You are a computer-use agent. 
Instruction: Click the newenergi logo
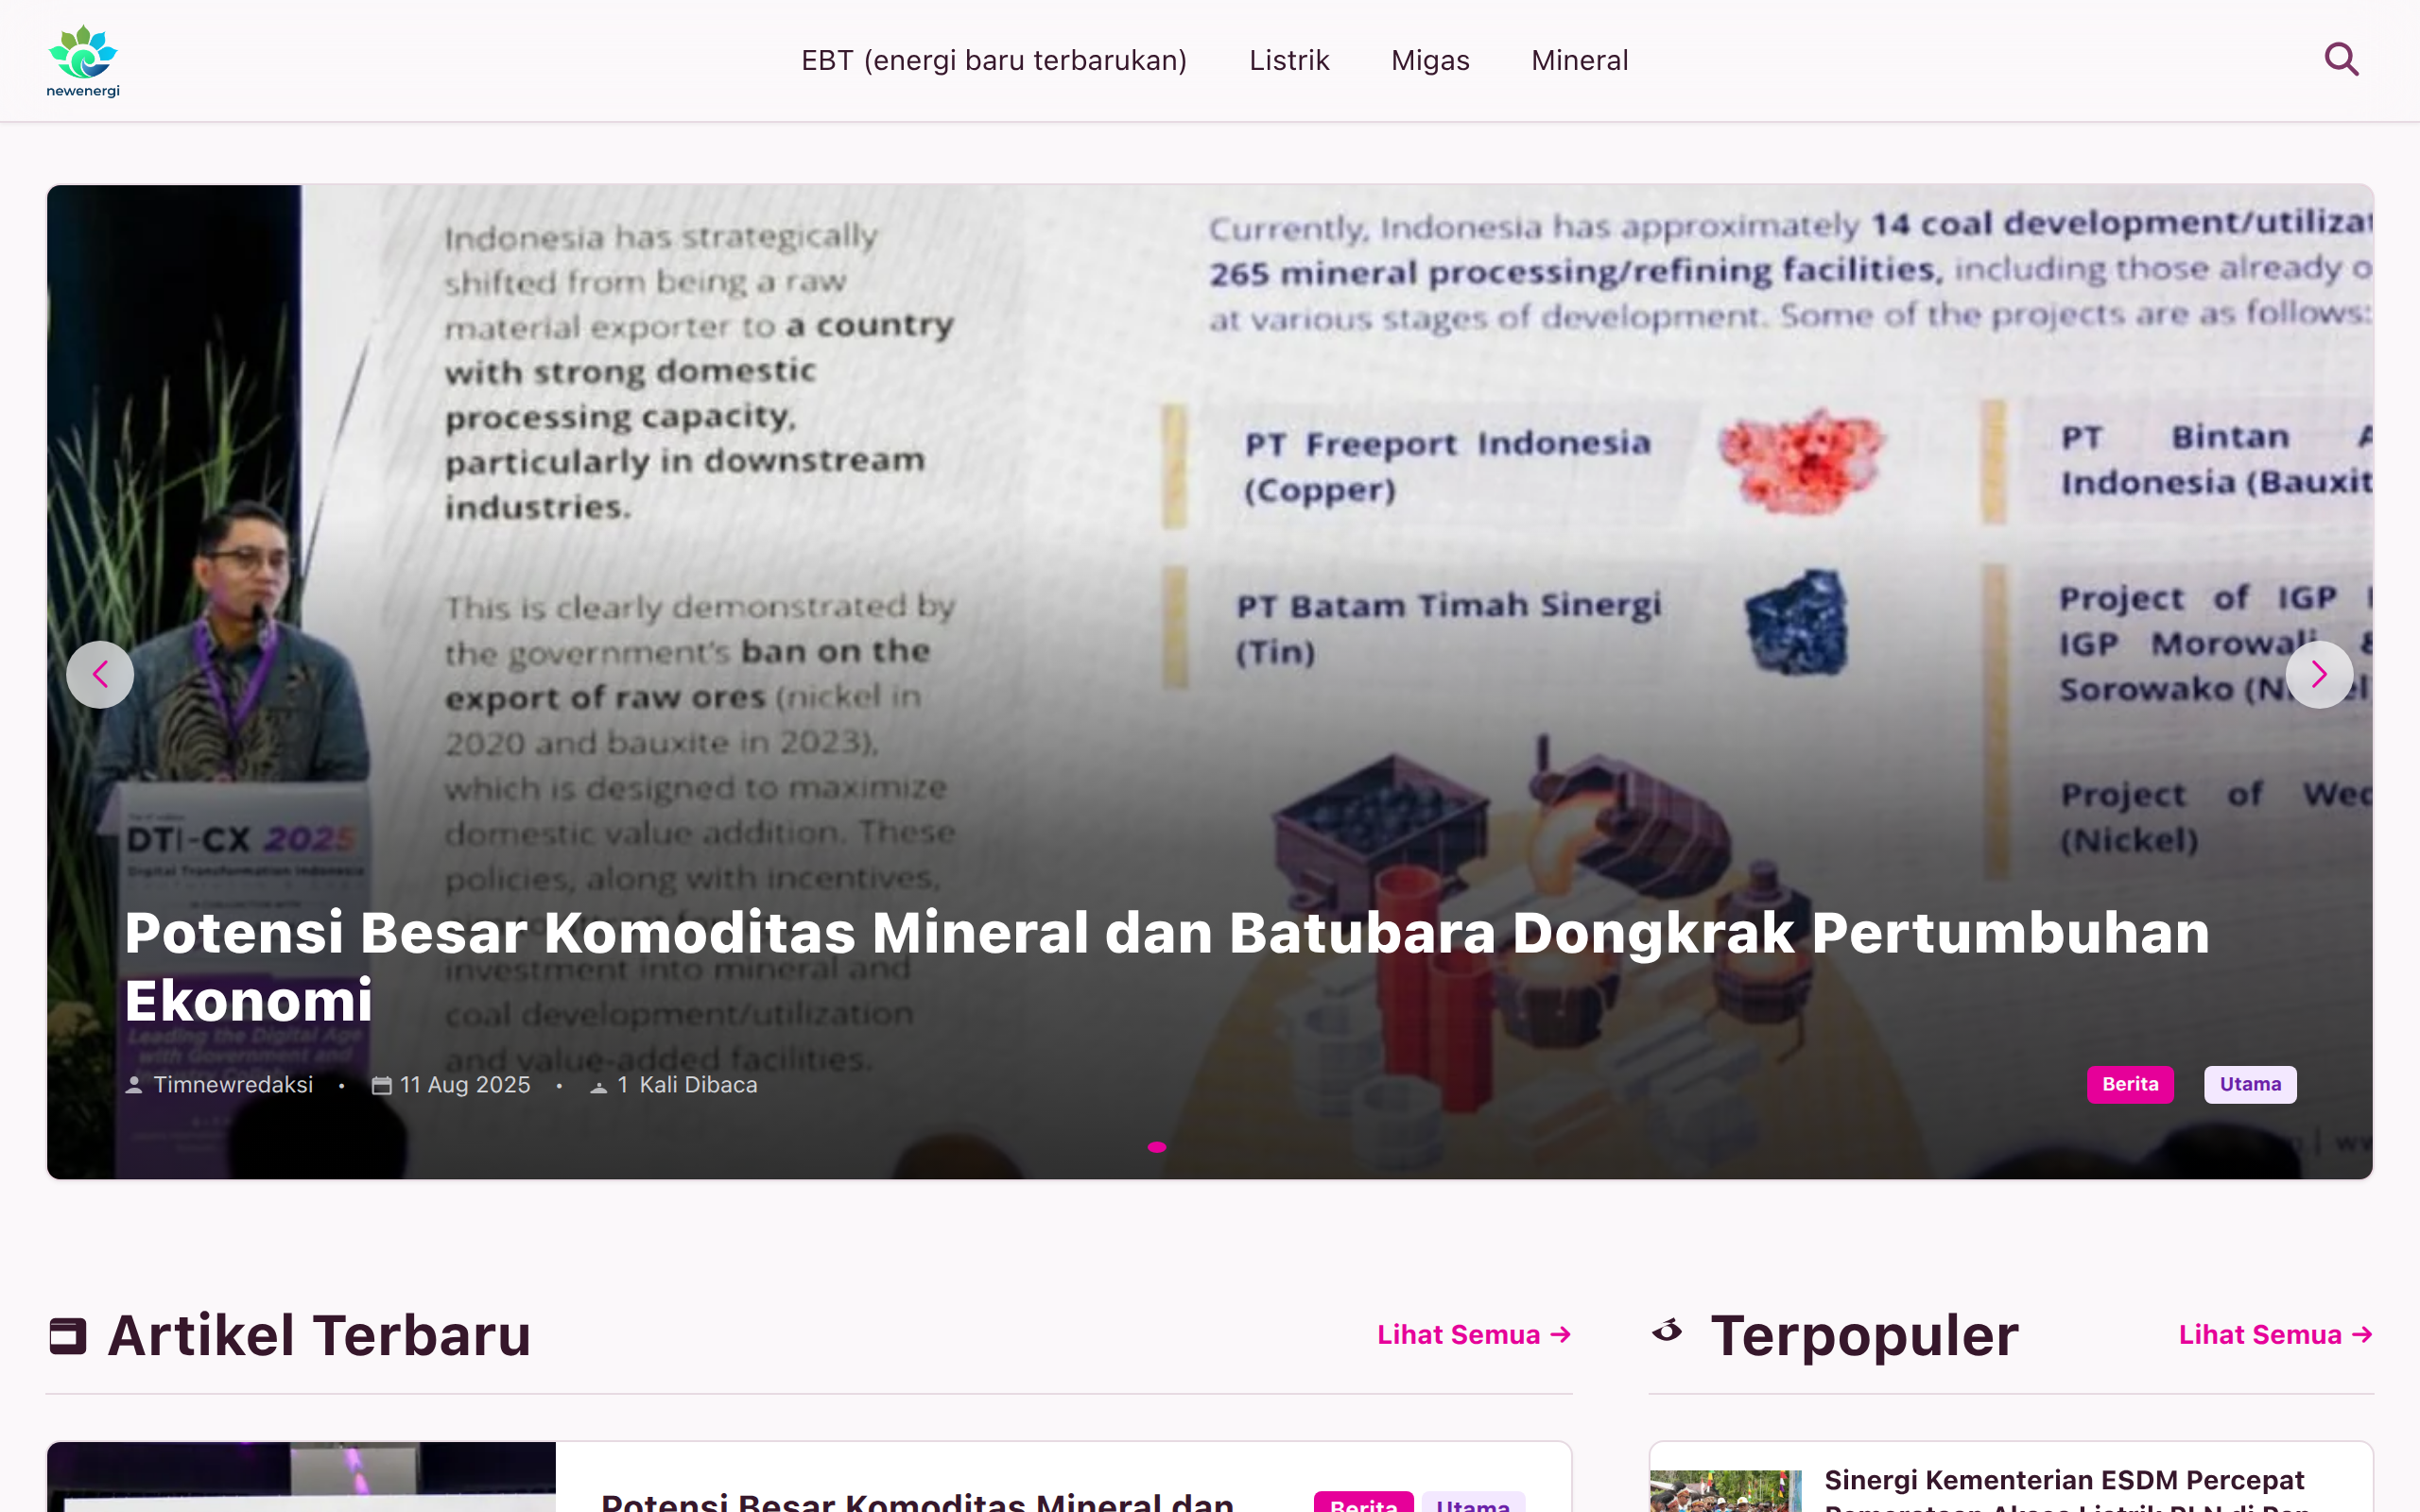83,61
